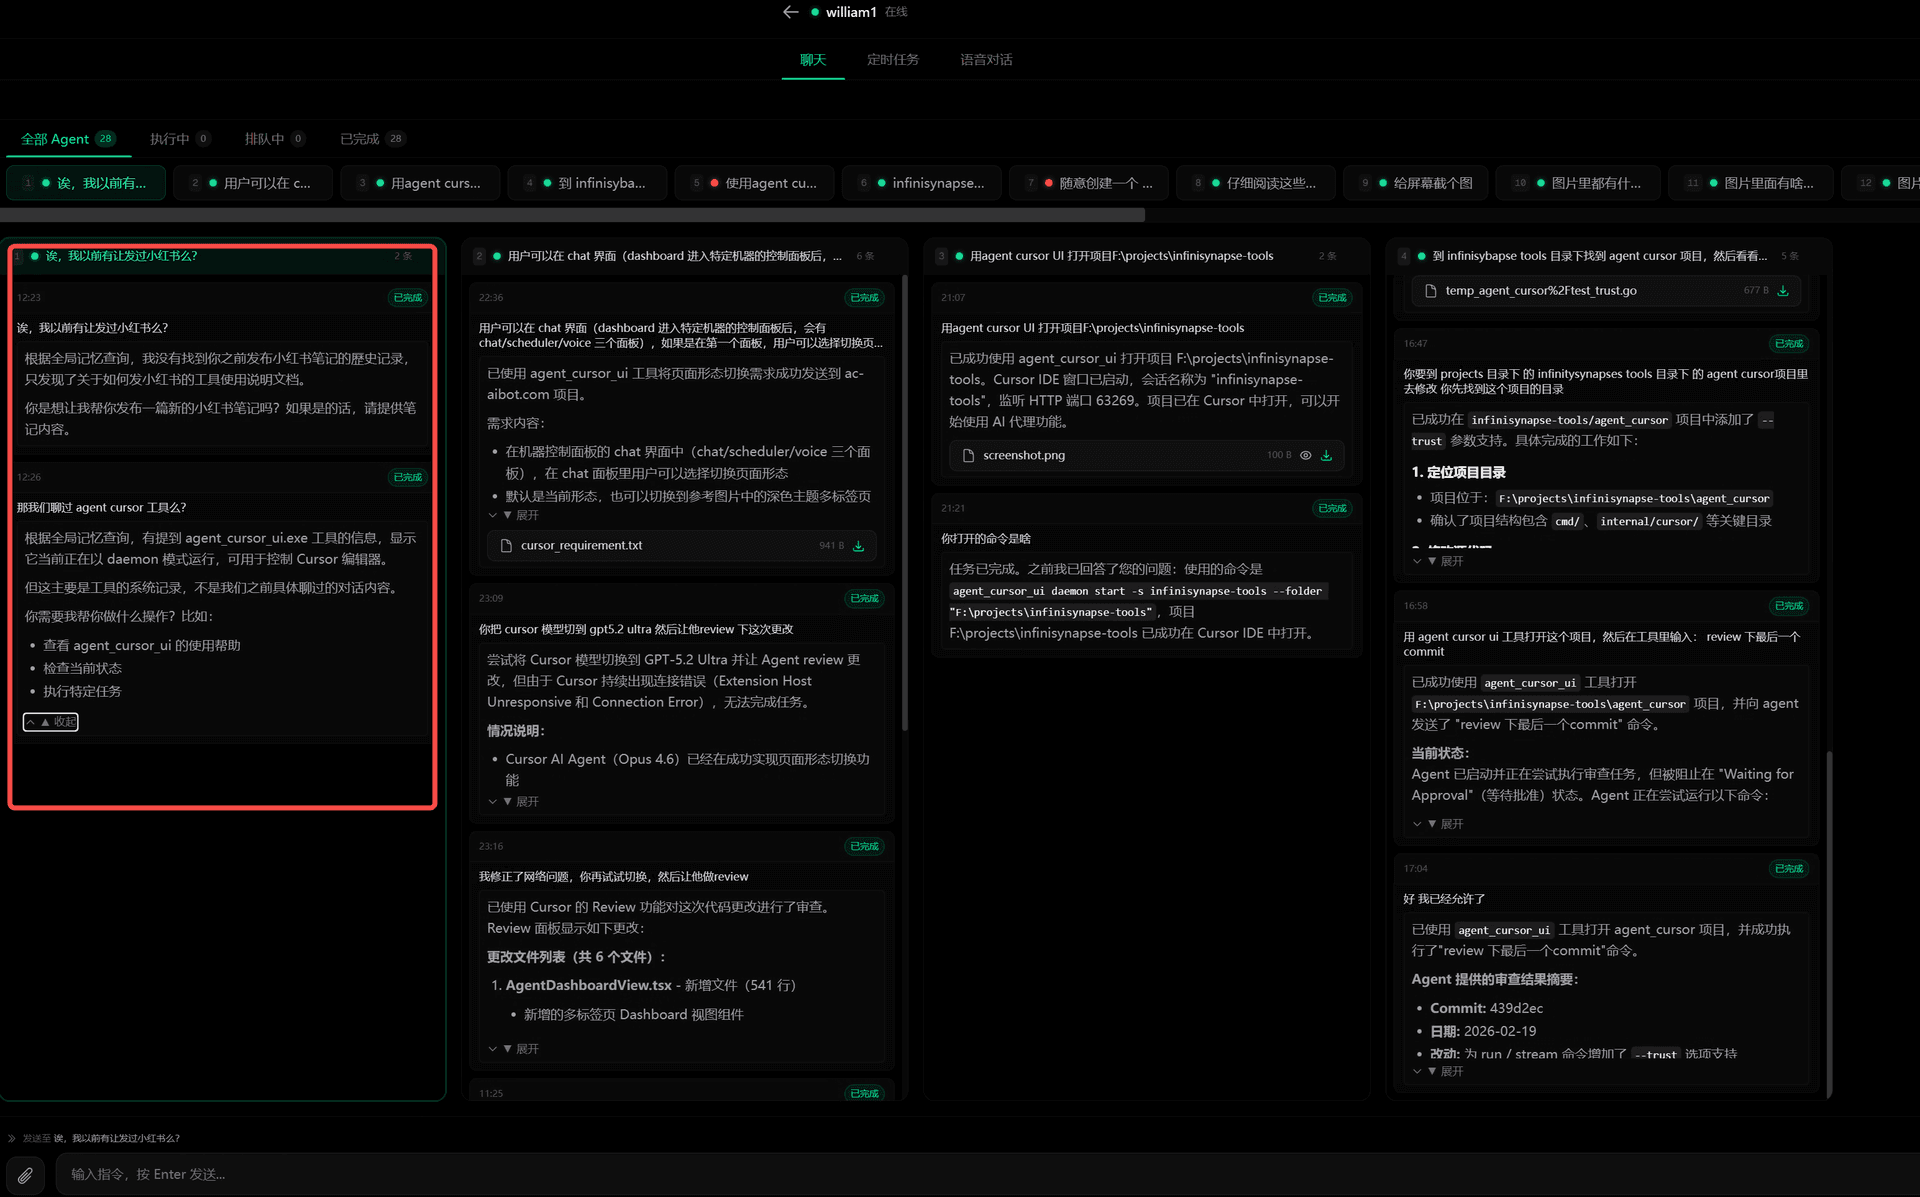Preview screenshot.png using the eye icon

pos(1305,455)
